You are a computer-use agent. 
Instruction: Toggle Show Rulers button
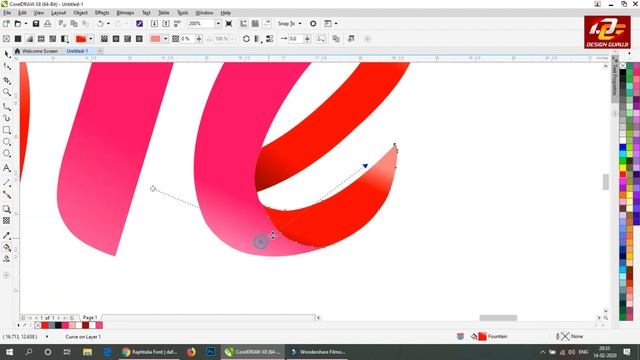(244, 24)
